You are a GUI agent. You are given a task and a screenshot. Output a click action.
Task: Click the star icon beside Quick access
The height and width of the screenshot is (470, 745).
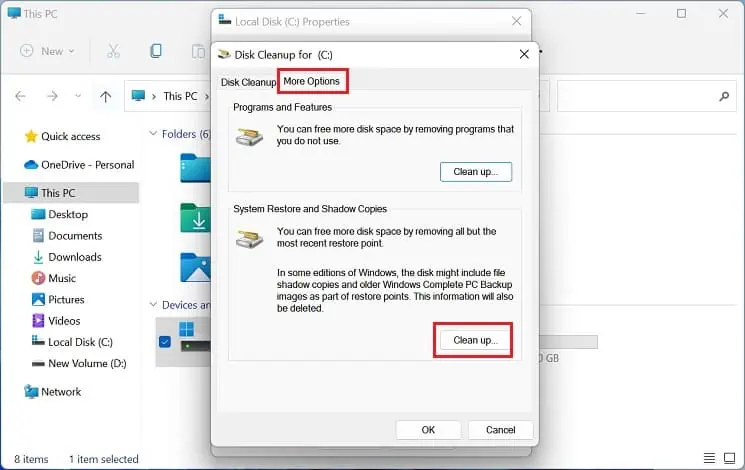point(31,136)
